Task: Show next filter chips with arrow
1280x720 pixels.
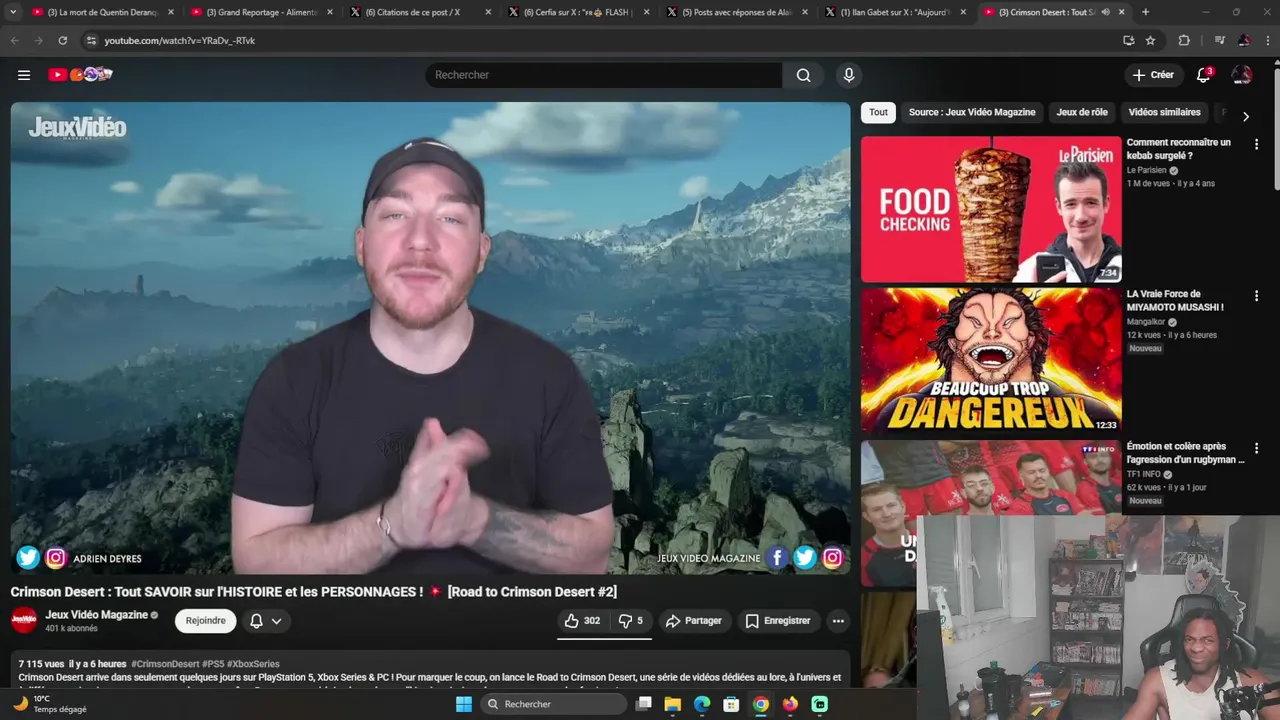Action: pyautogui.click(x=1245, y=116)
